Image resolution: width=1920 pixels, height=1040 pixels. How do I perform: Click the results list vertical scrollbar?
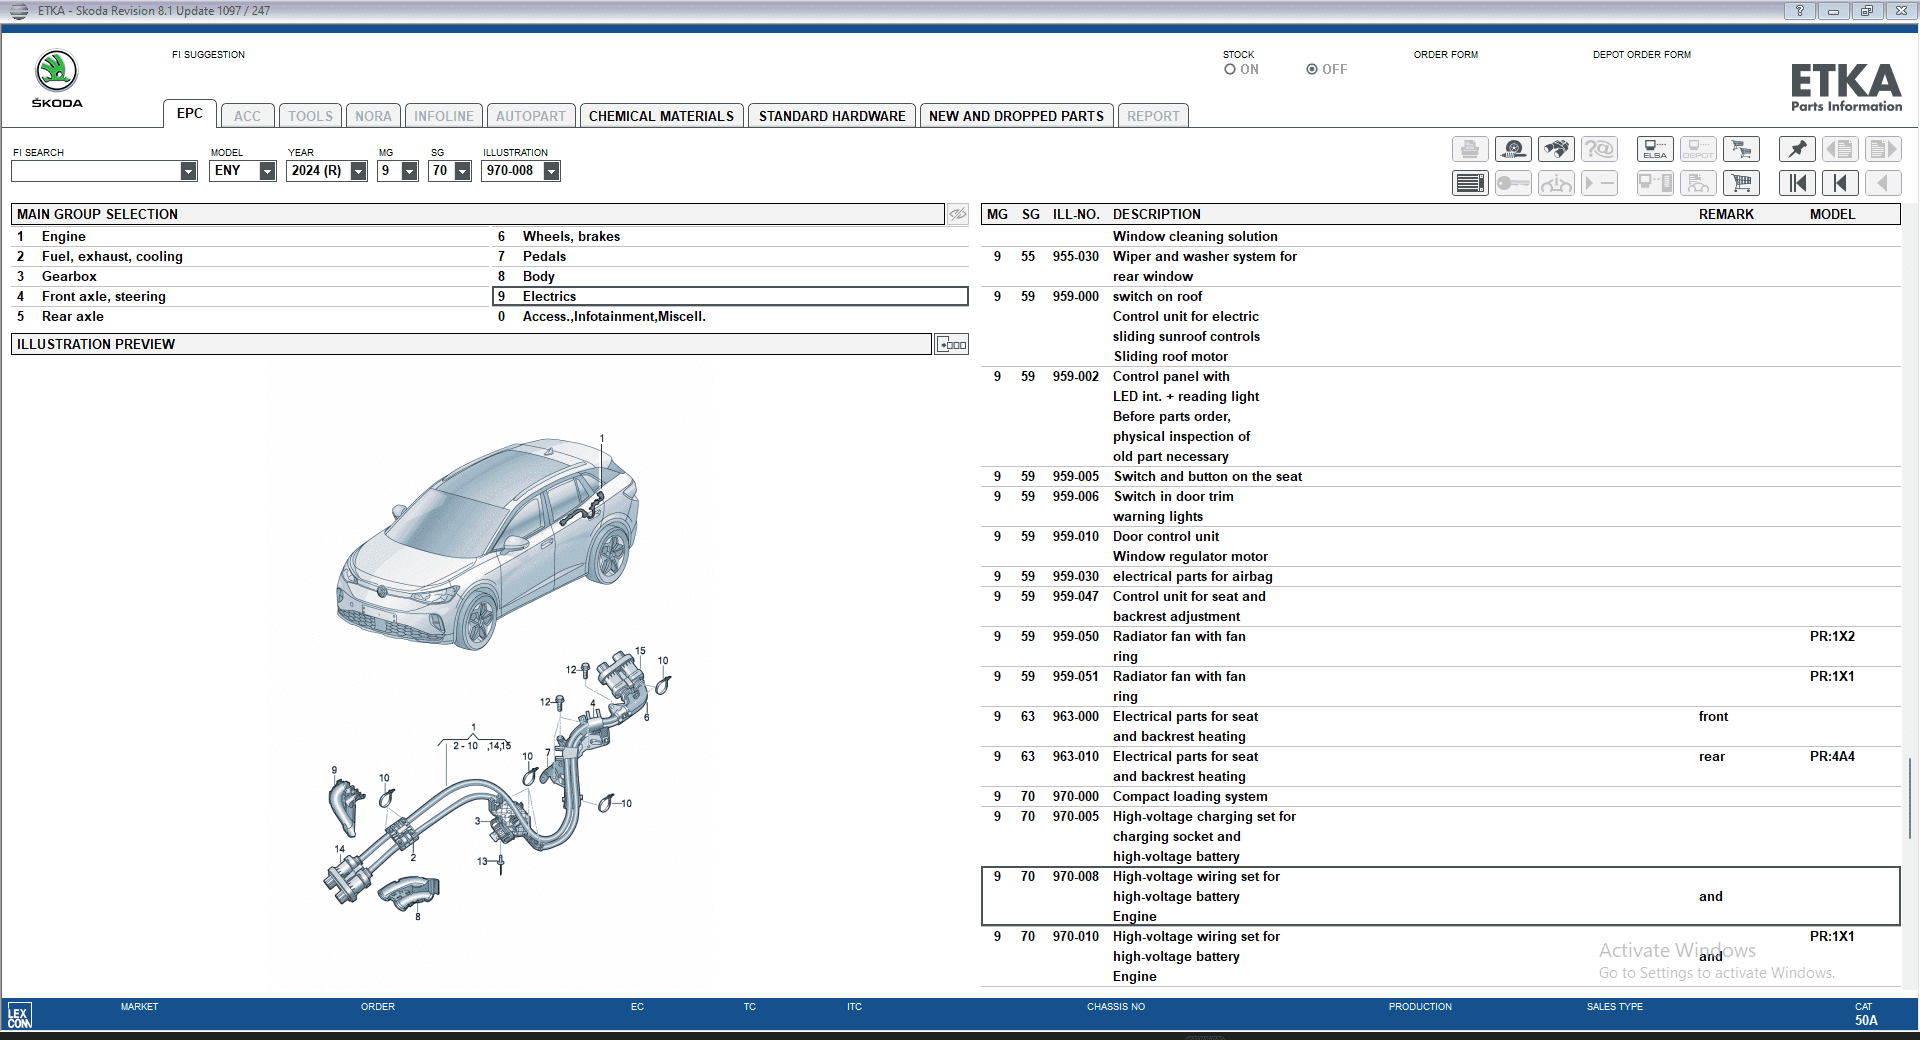tap(1909, 798)
